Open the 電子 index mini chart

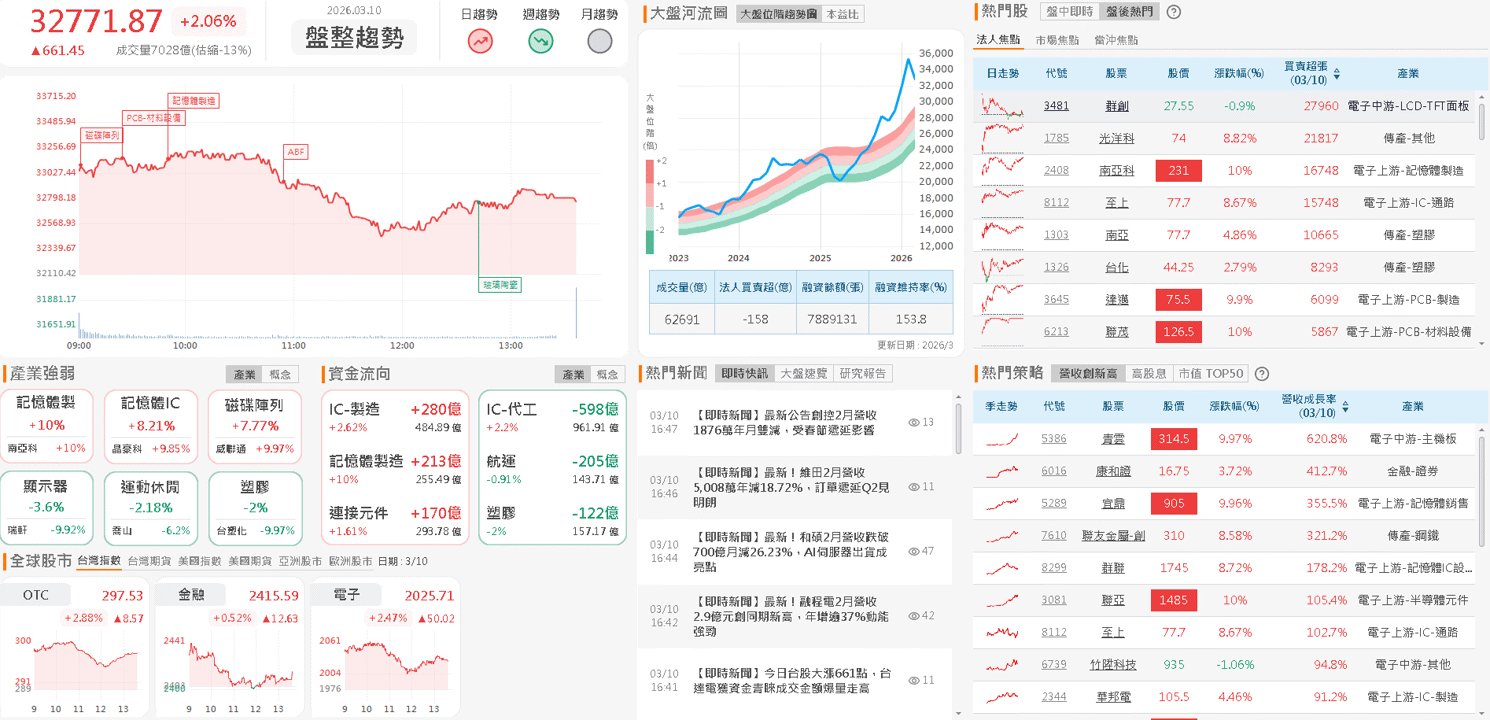tap(385, 647)
